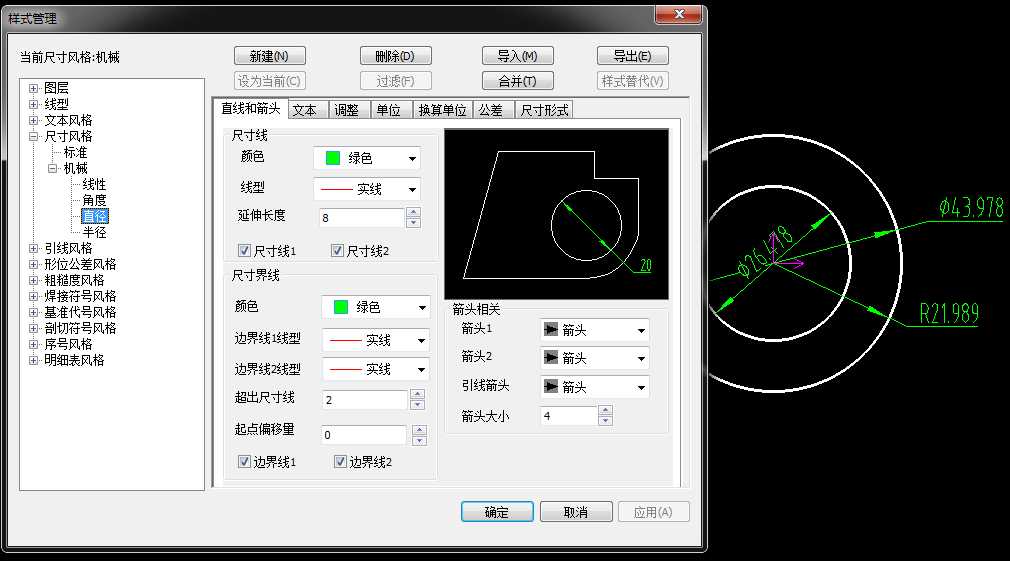Uncheck the 边界线2 checkbox
Viewport: 1010px width, 561px height.
point(341,462)
